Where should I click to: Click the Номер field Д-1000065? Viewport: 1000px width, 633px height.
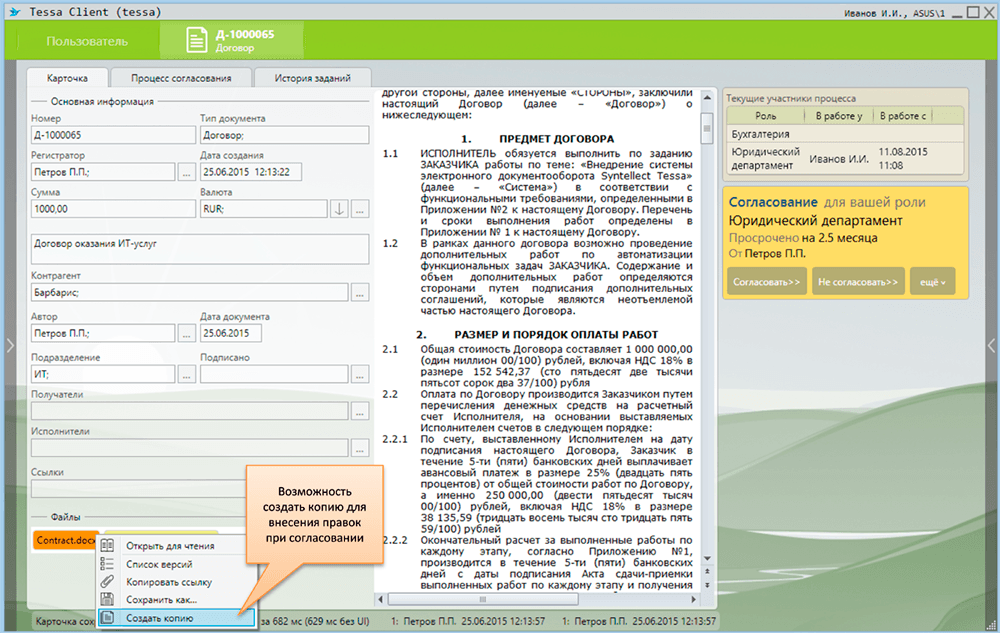(113, 135)
